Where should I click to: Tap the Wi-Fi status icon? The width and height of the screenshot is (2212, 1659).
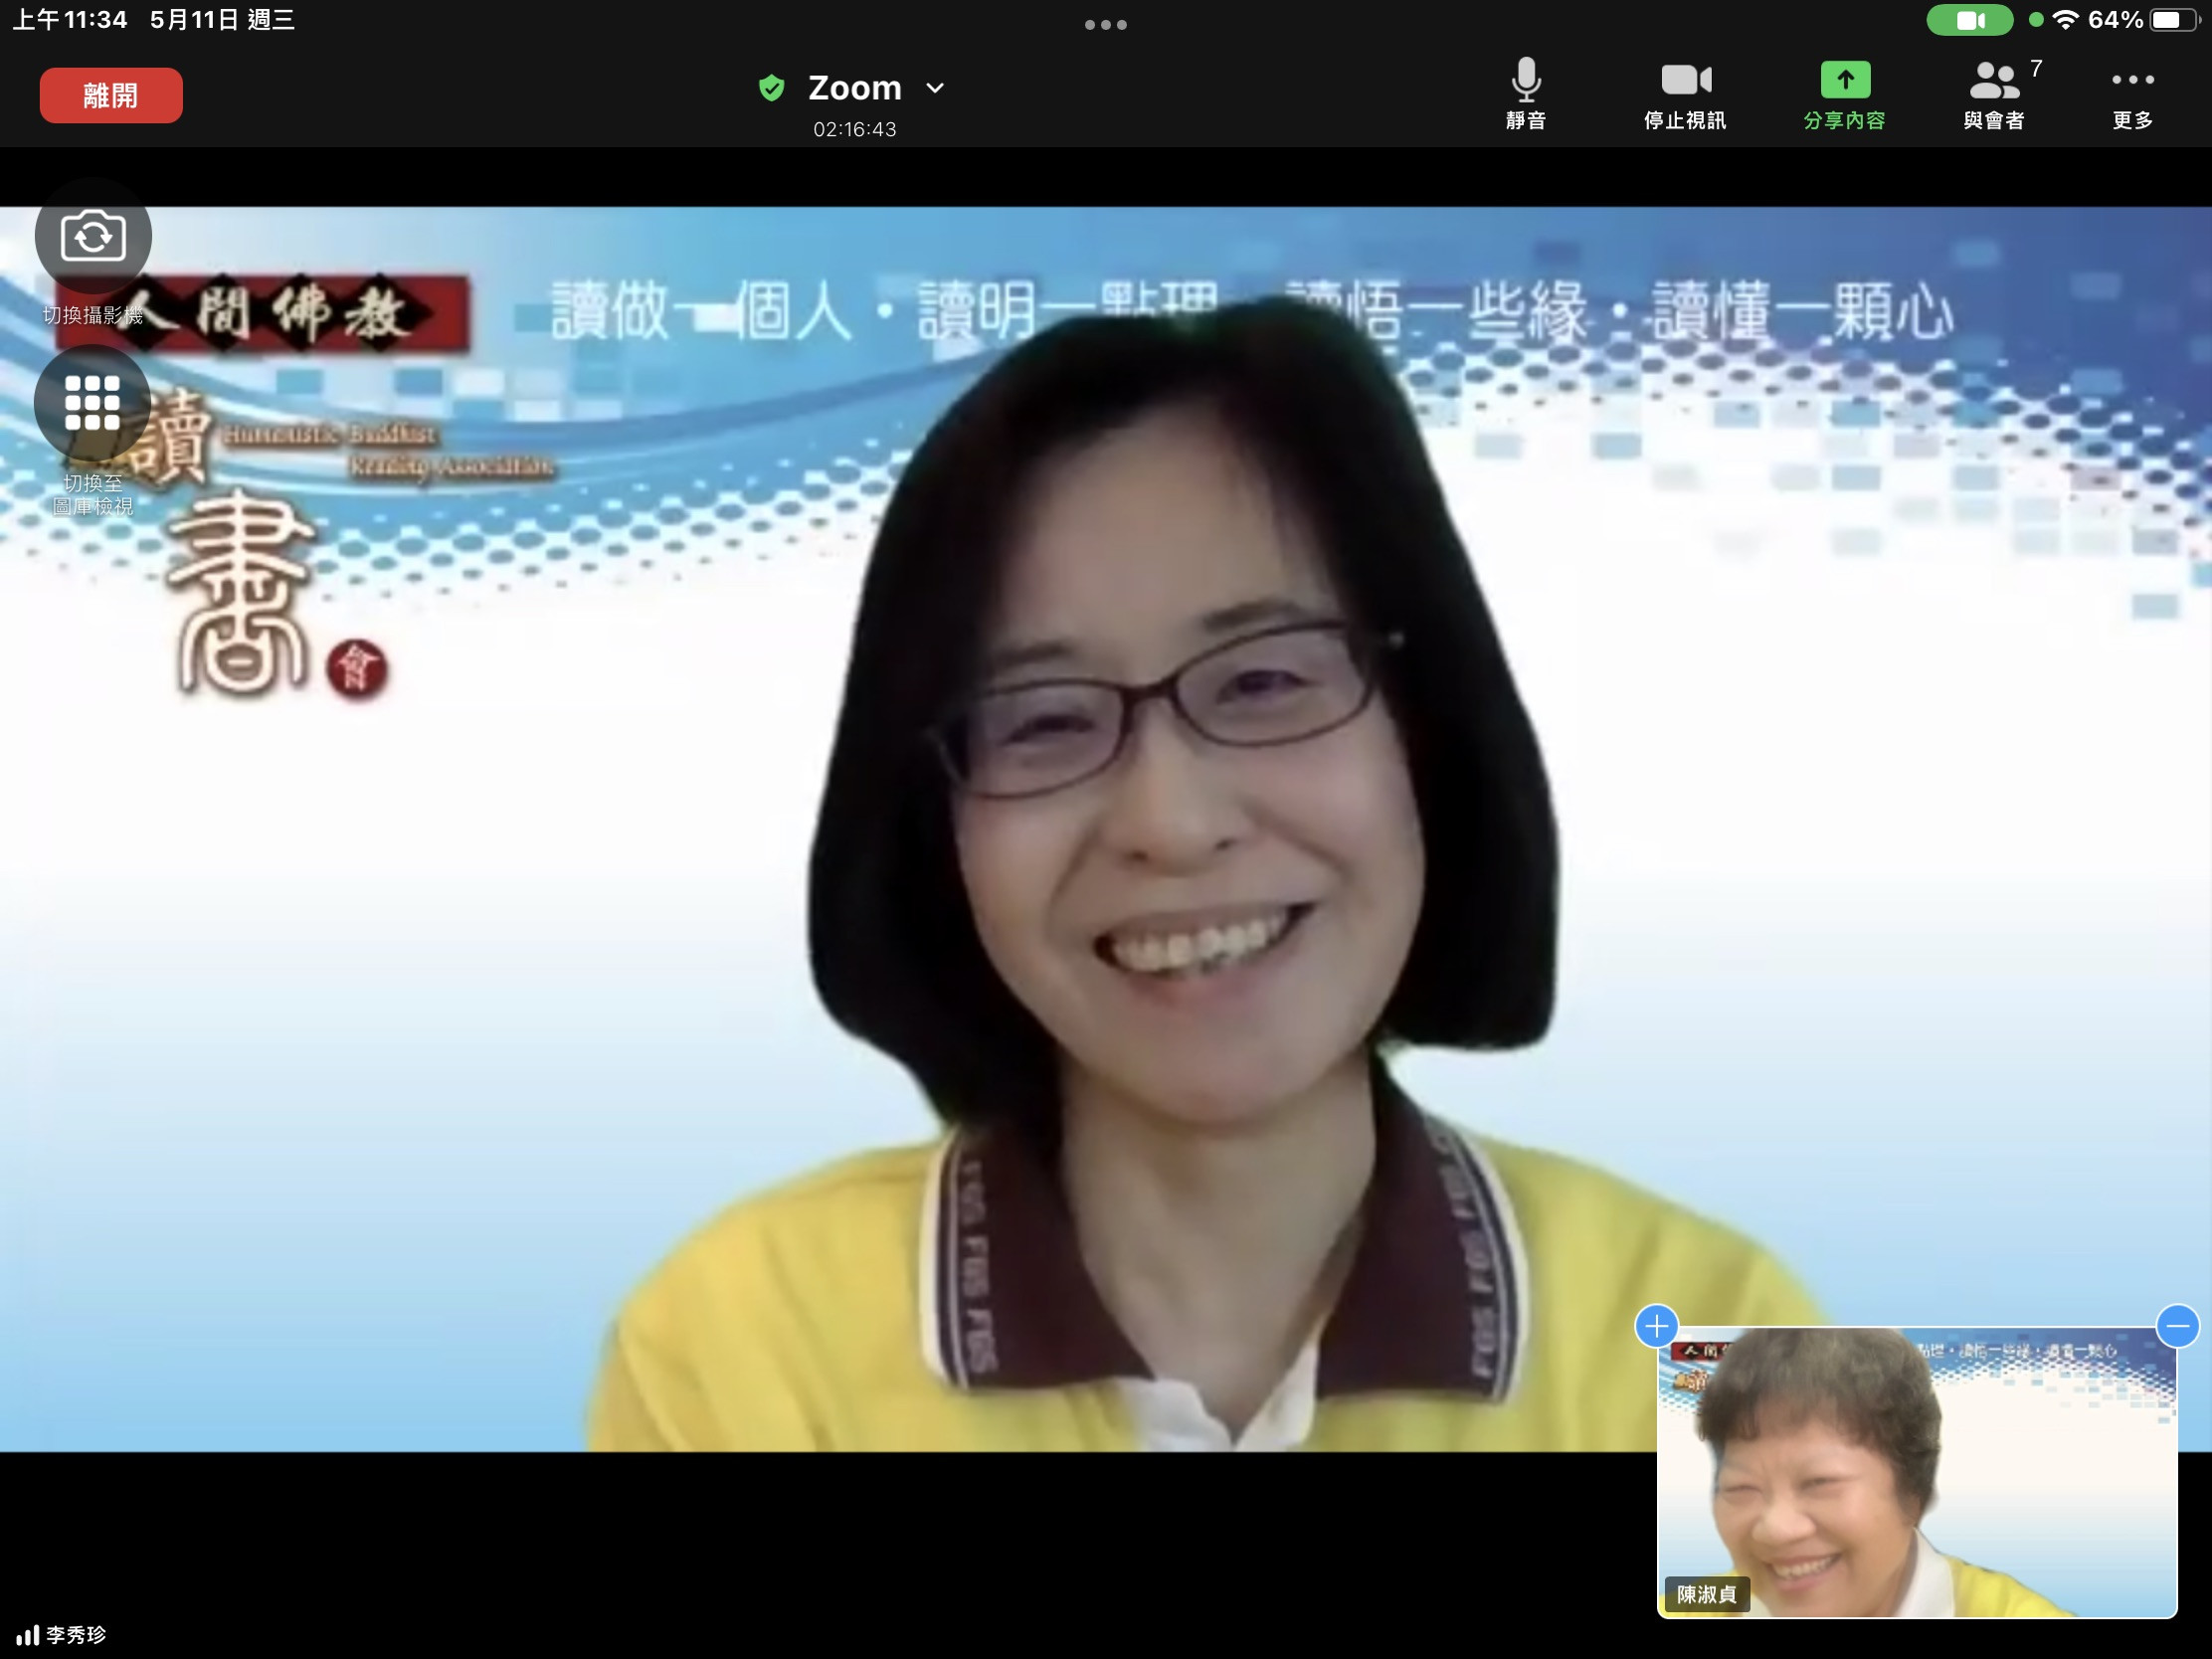click(2065, 20)
